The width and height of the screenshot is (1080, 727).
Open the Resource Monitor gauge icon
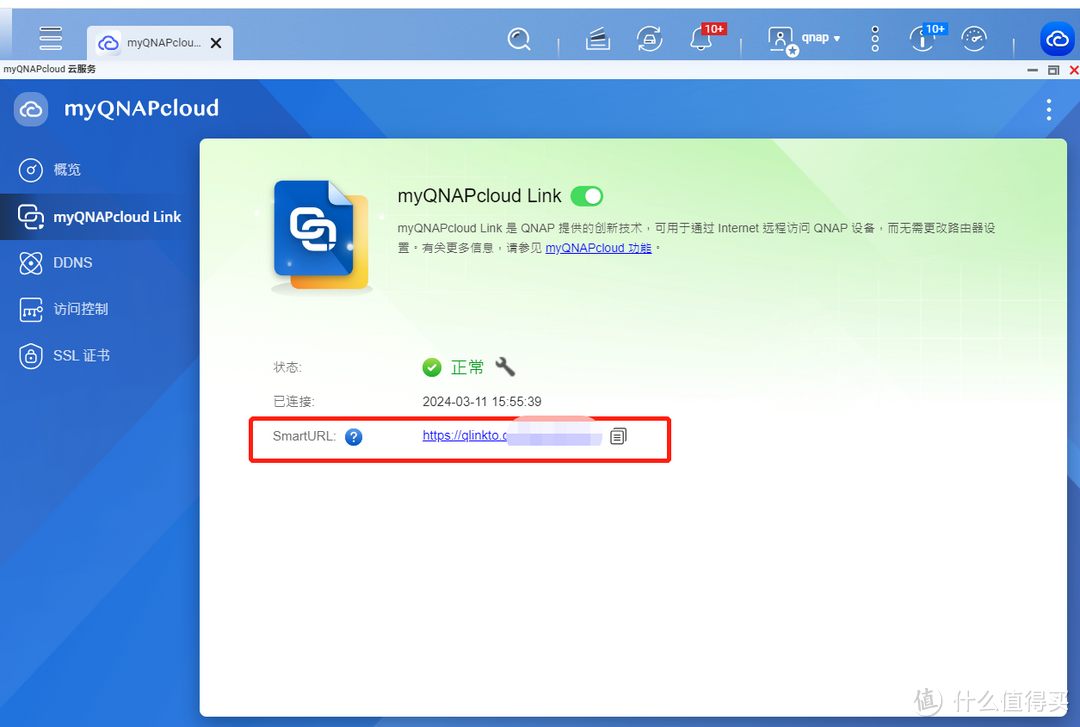(x=974, y=38)
